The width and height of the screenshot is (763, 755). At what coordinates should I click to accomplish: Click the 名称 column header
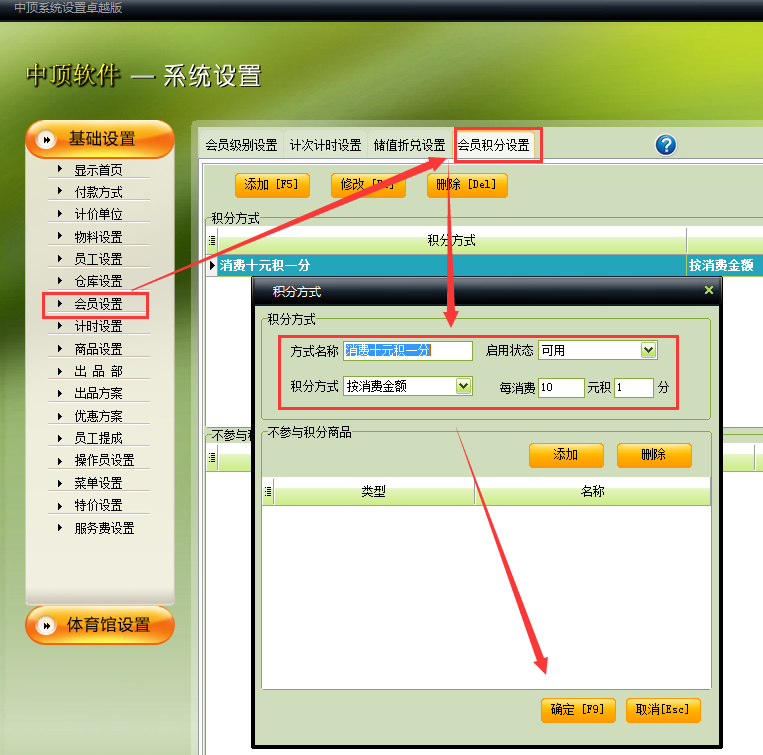click(593, 491)
